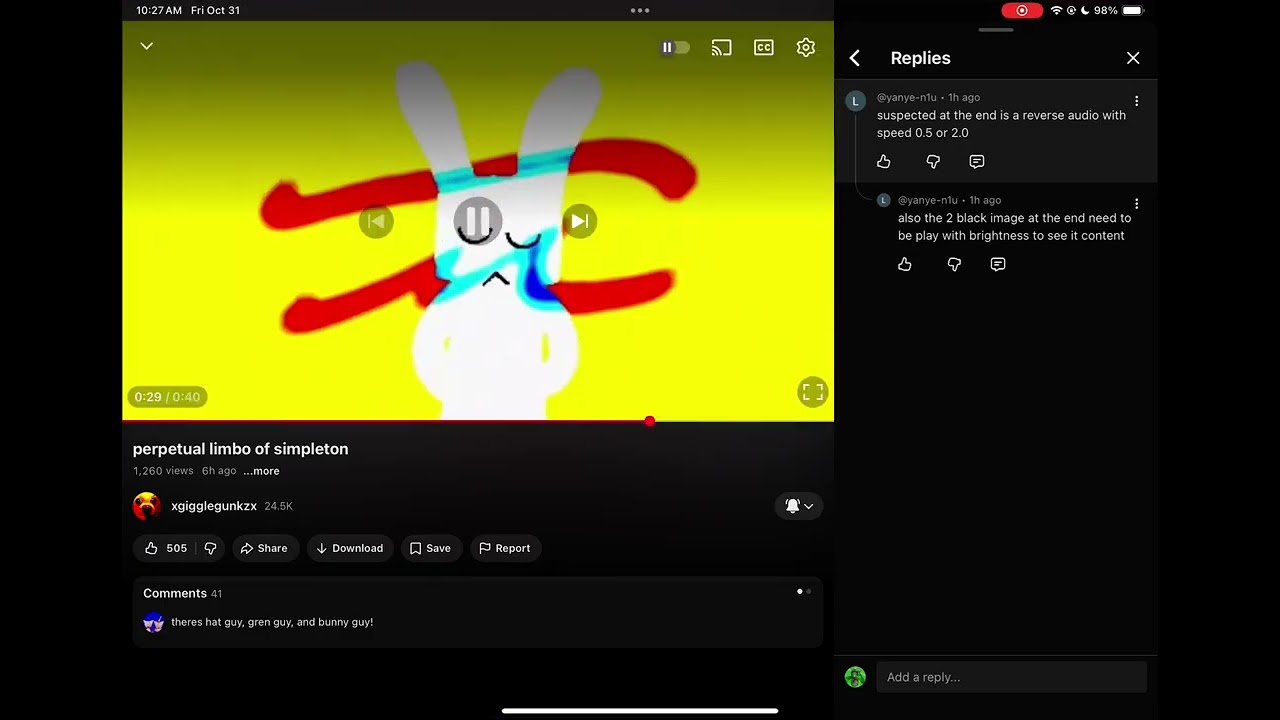Click your profile avatar beside reply field

(855, 677)
